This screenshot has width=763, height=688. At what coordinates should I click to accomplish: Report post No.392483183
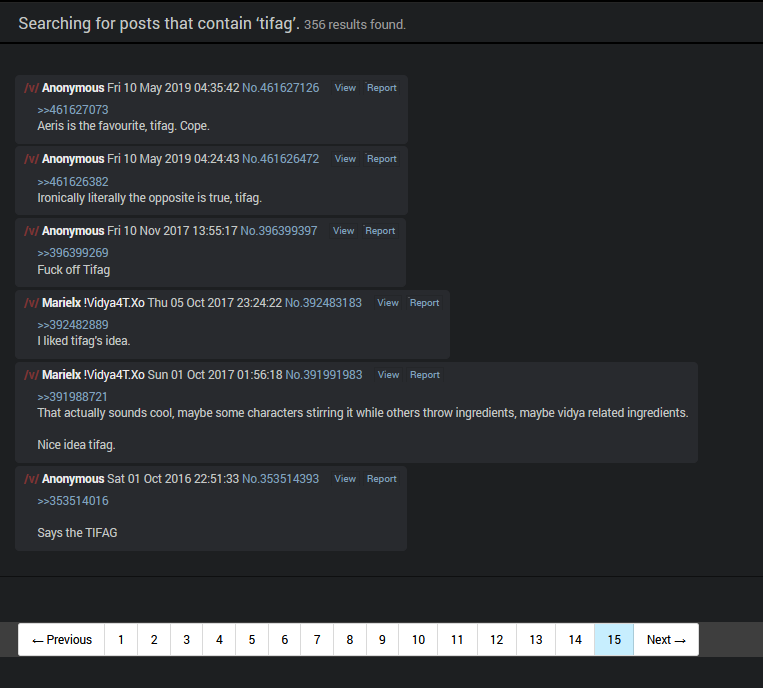424,303
